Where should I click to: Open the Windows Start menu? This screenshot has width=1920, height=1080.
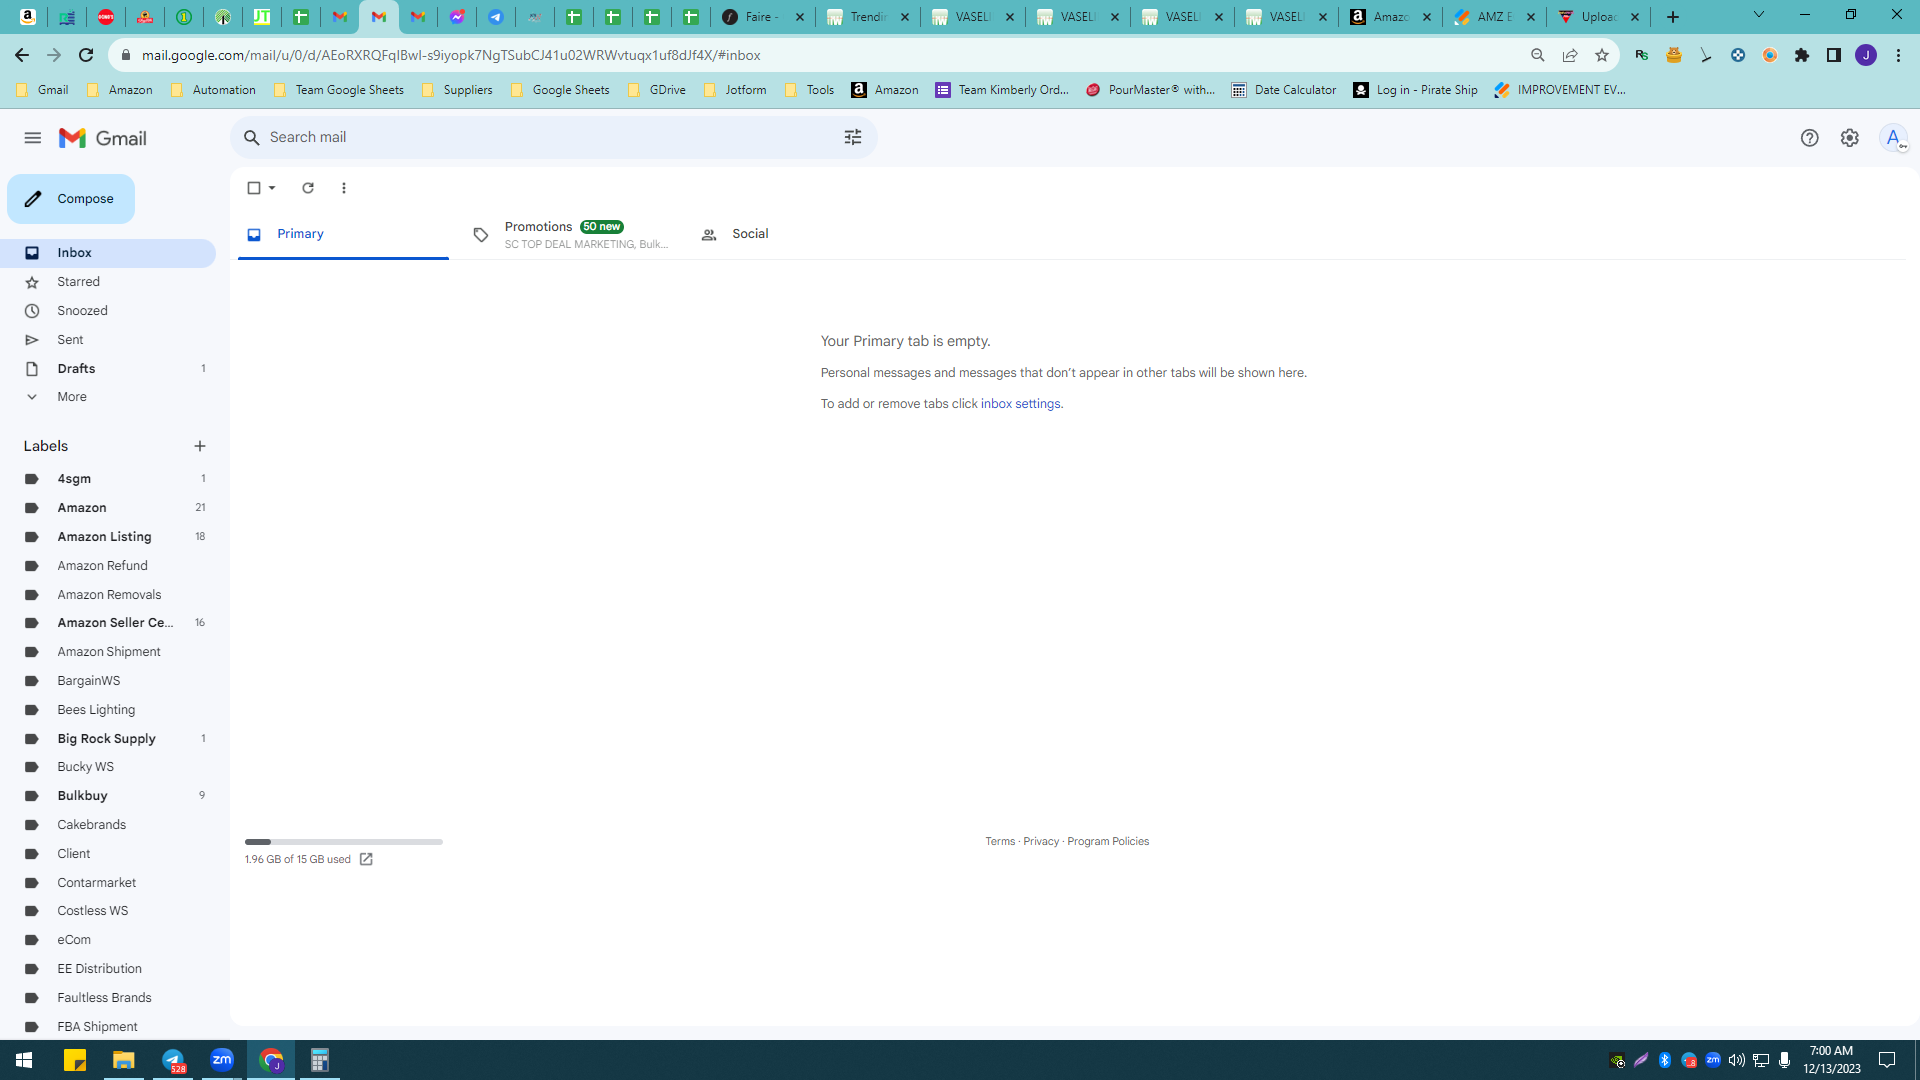pyautogui.click(x=24, y=1060)
